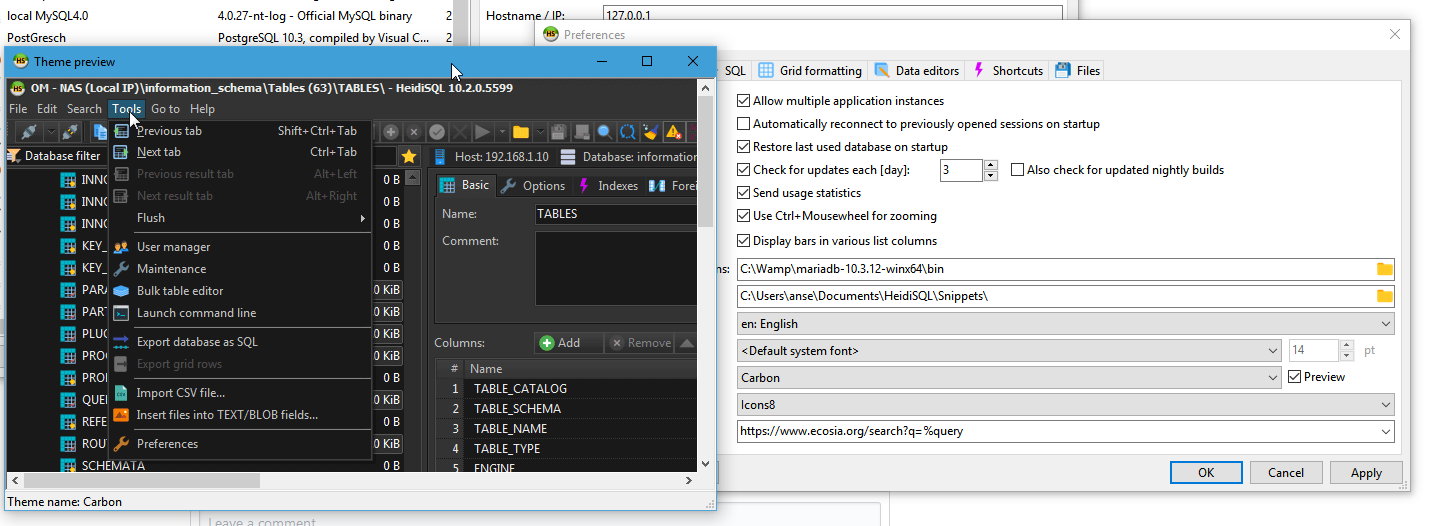The height and width of the screenshot is (526, 1438).
Task: Click the Bulk table editor blue icon
Action: point(120,291)
